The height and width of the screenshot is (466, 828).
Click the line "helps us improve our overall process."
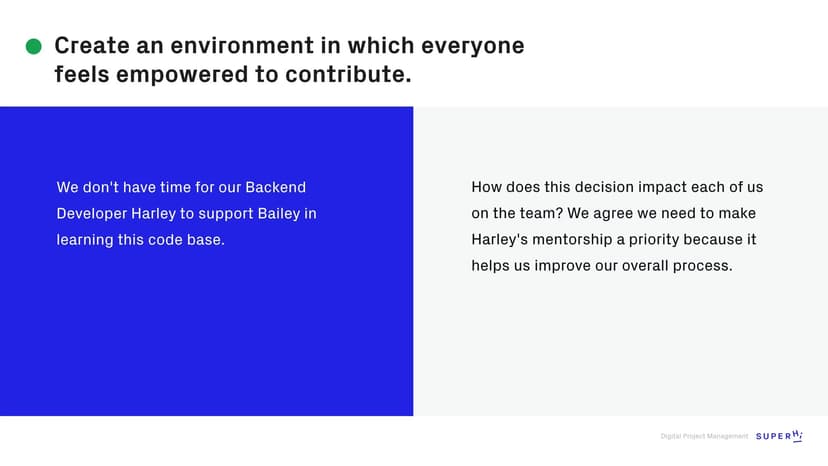pos(602,266)
